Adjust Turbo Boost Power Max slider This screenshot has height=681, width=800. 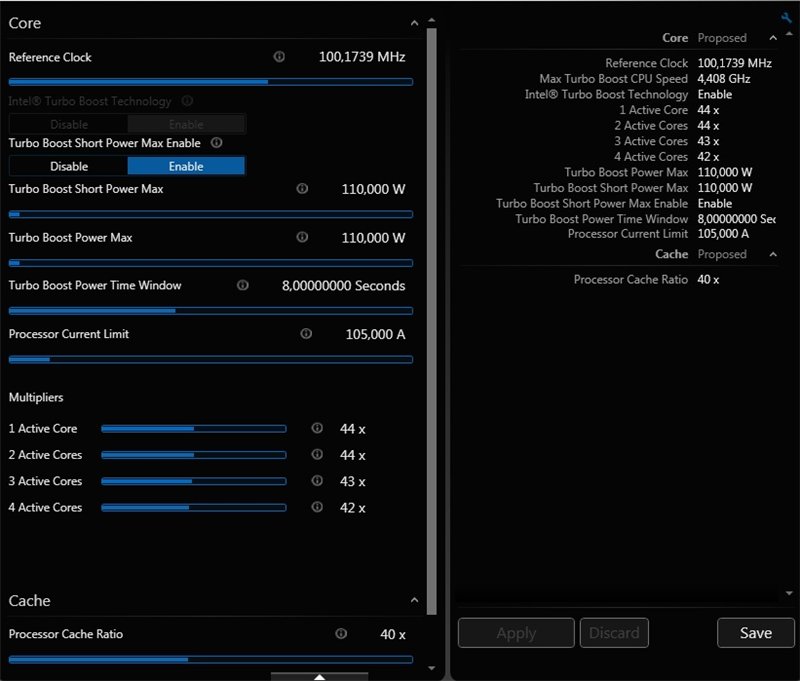tap(211, 263)
